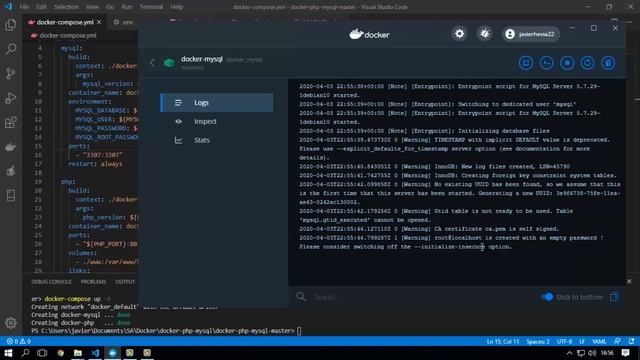Image resolution: width=640 pixels, height=360 pixels.
Task: Delete the docker-mysql container
Action: 608,63
